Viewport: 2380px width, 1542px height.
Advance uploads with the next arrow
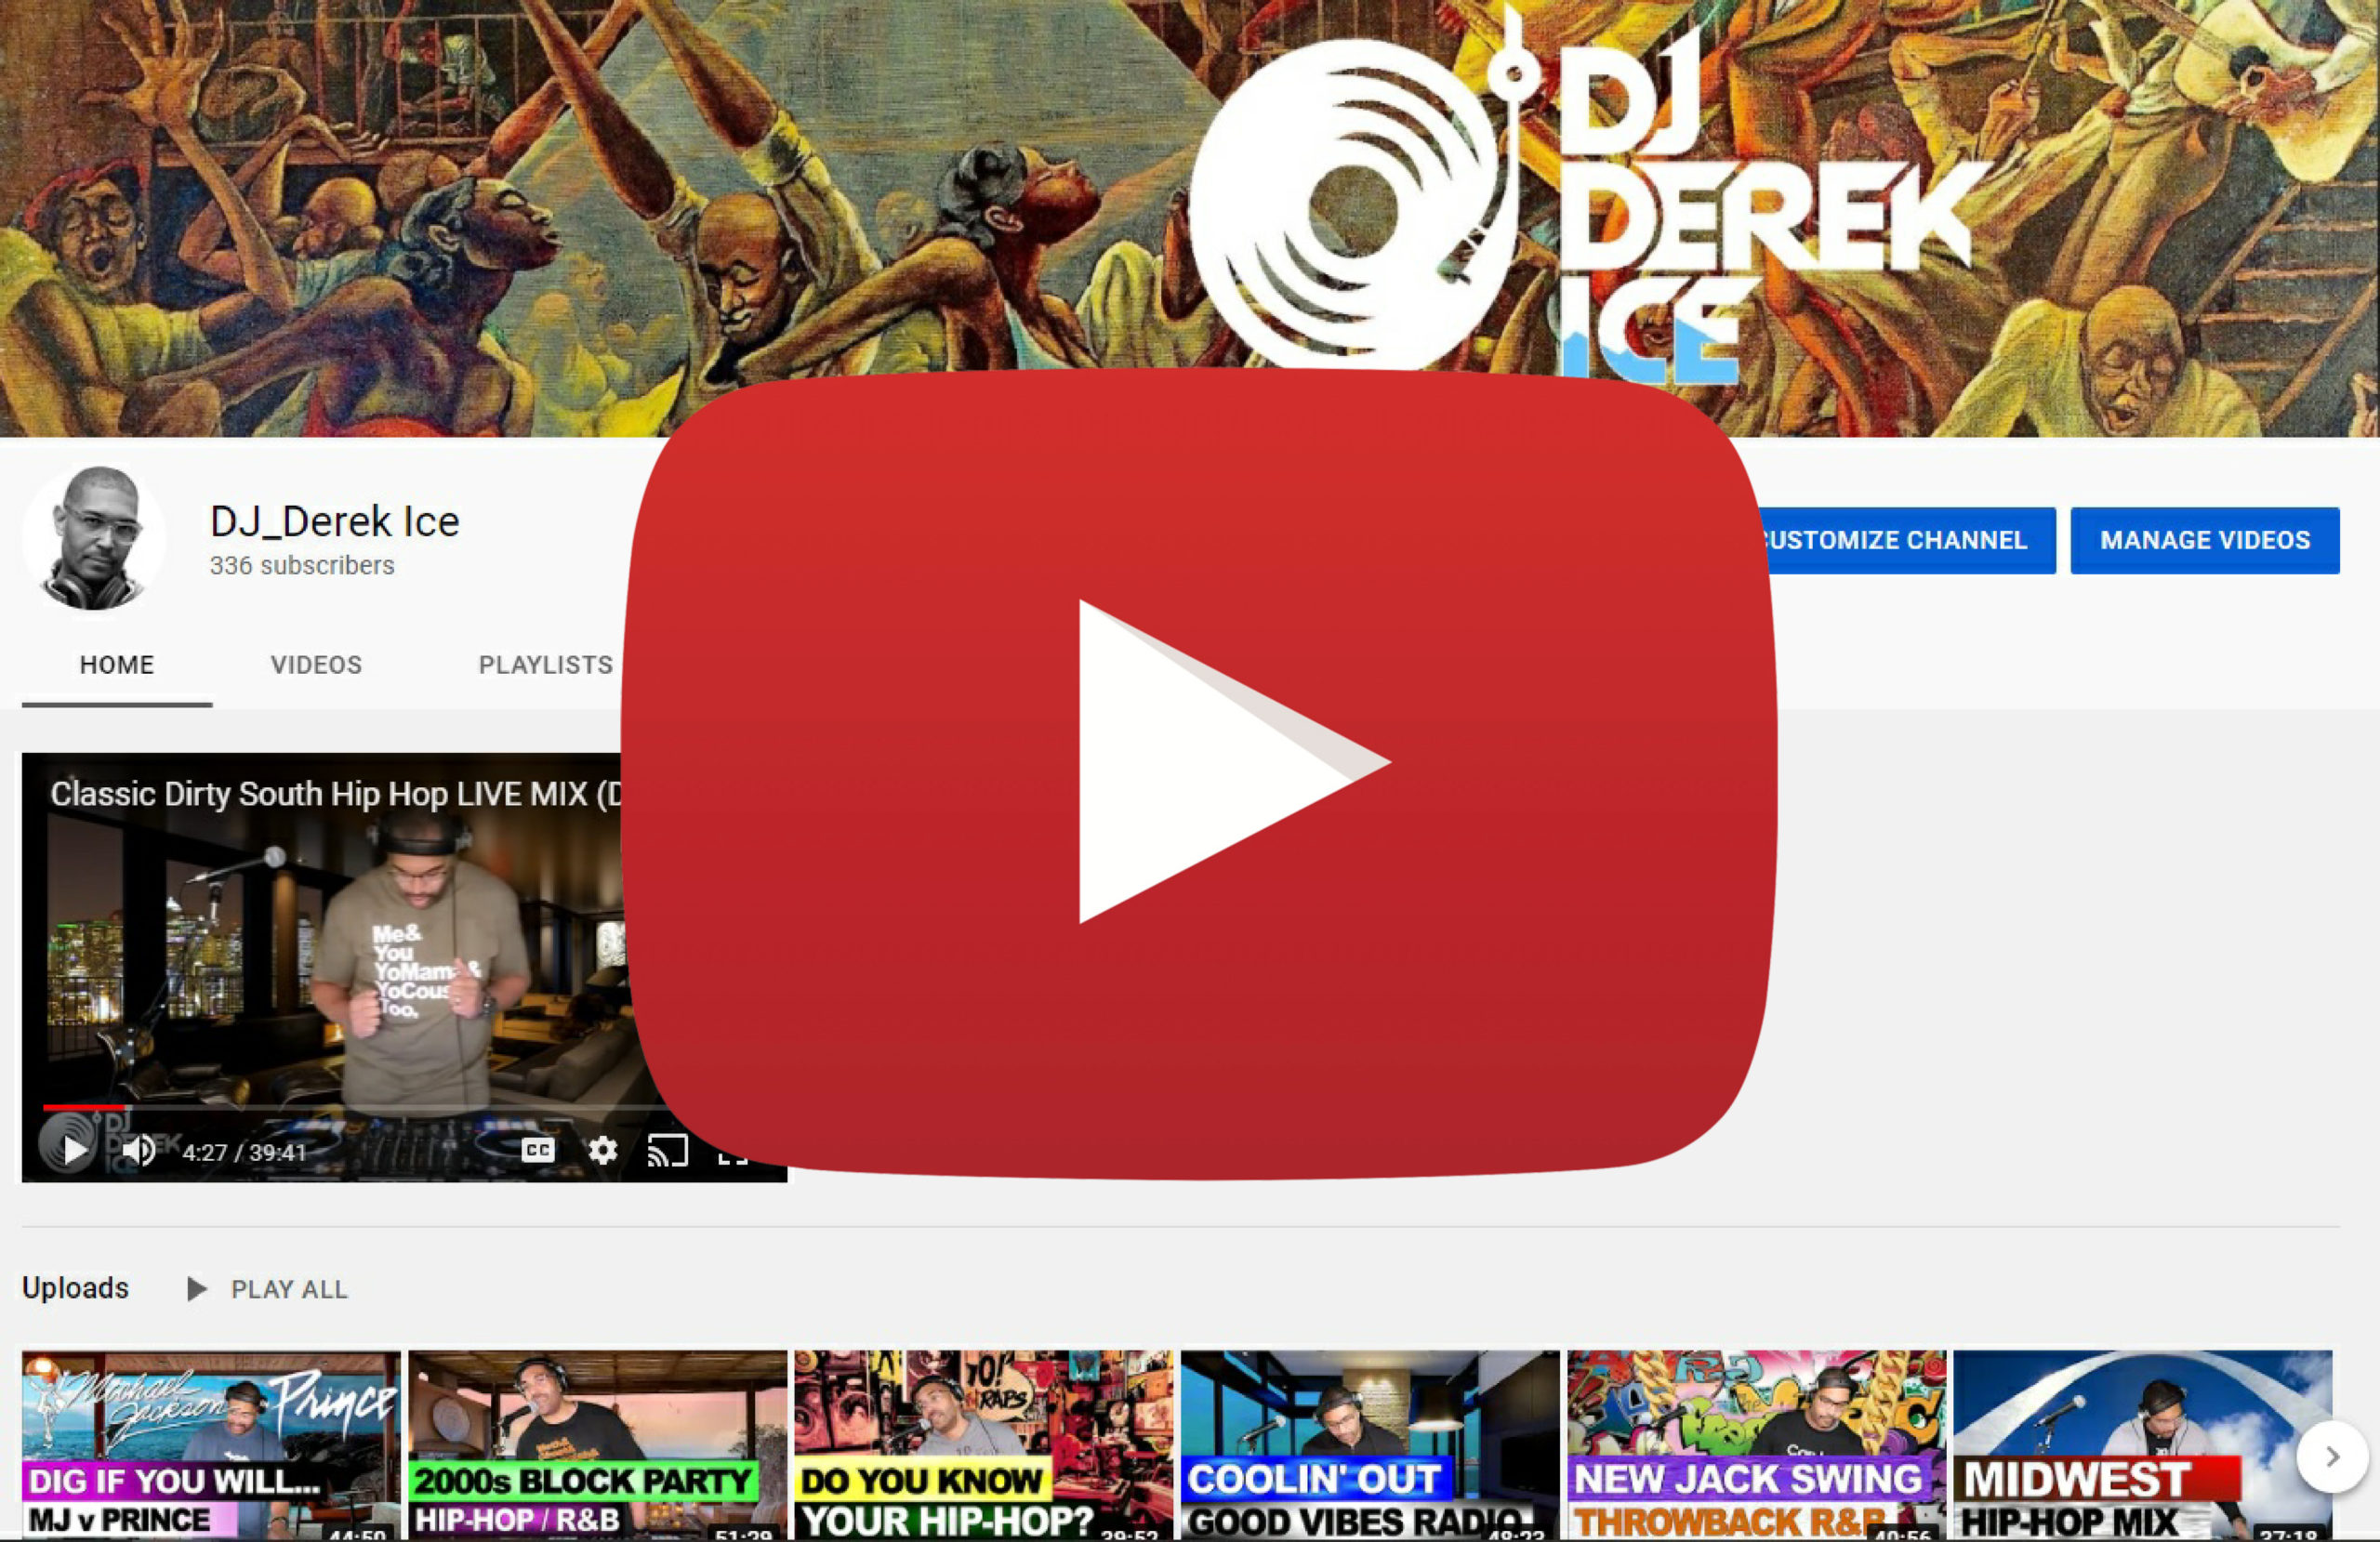coord(2331,1456)
